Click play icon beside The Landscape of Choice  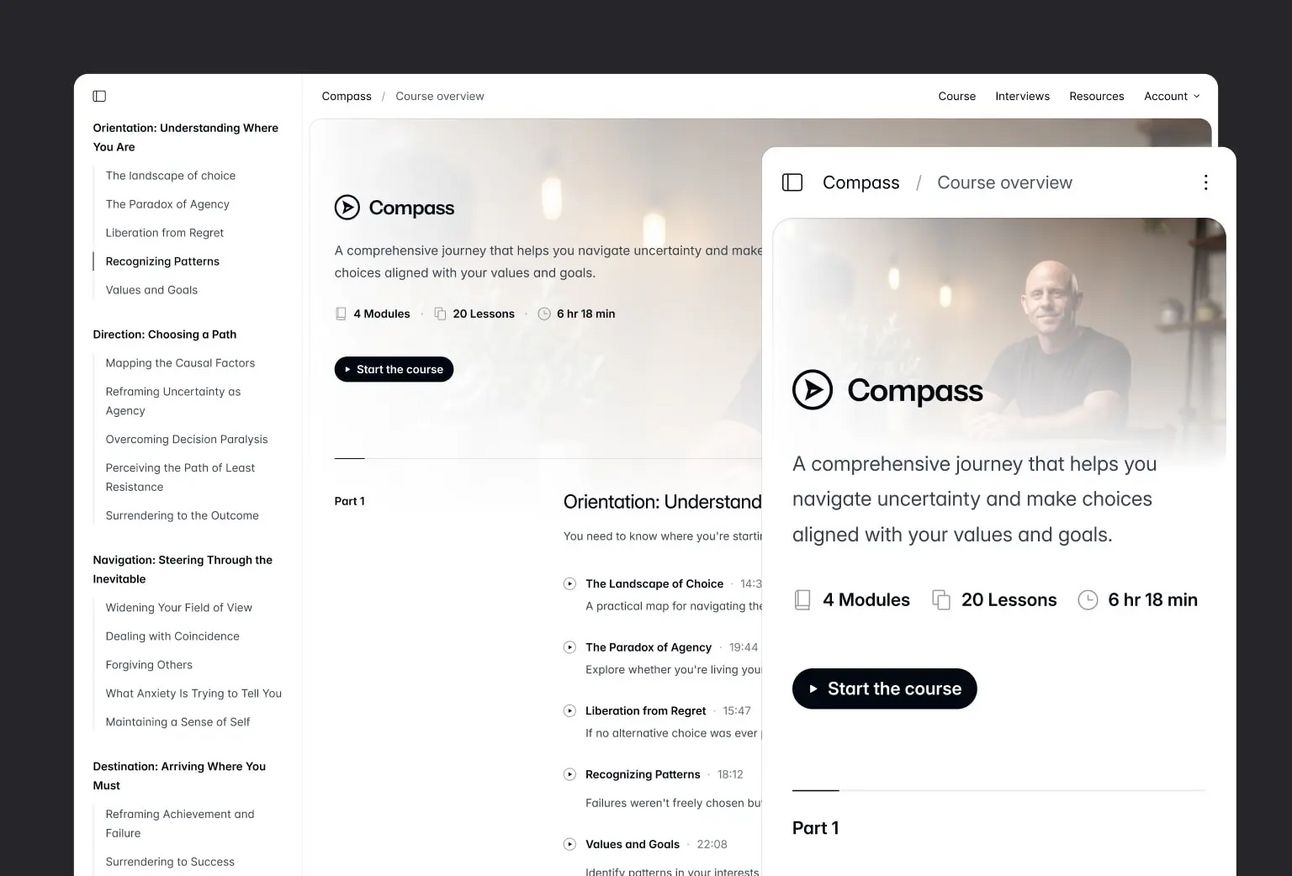[570, 584]
